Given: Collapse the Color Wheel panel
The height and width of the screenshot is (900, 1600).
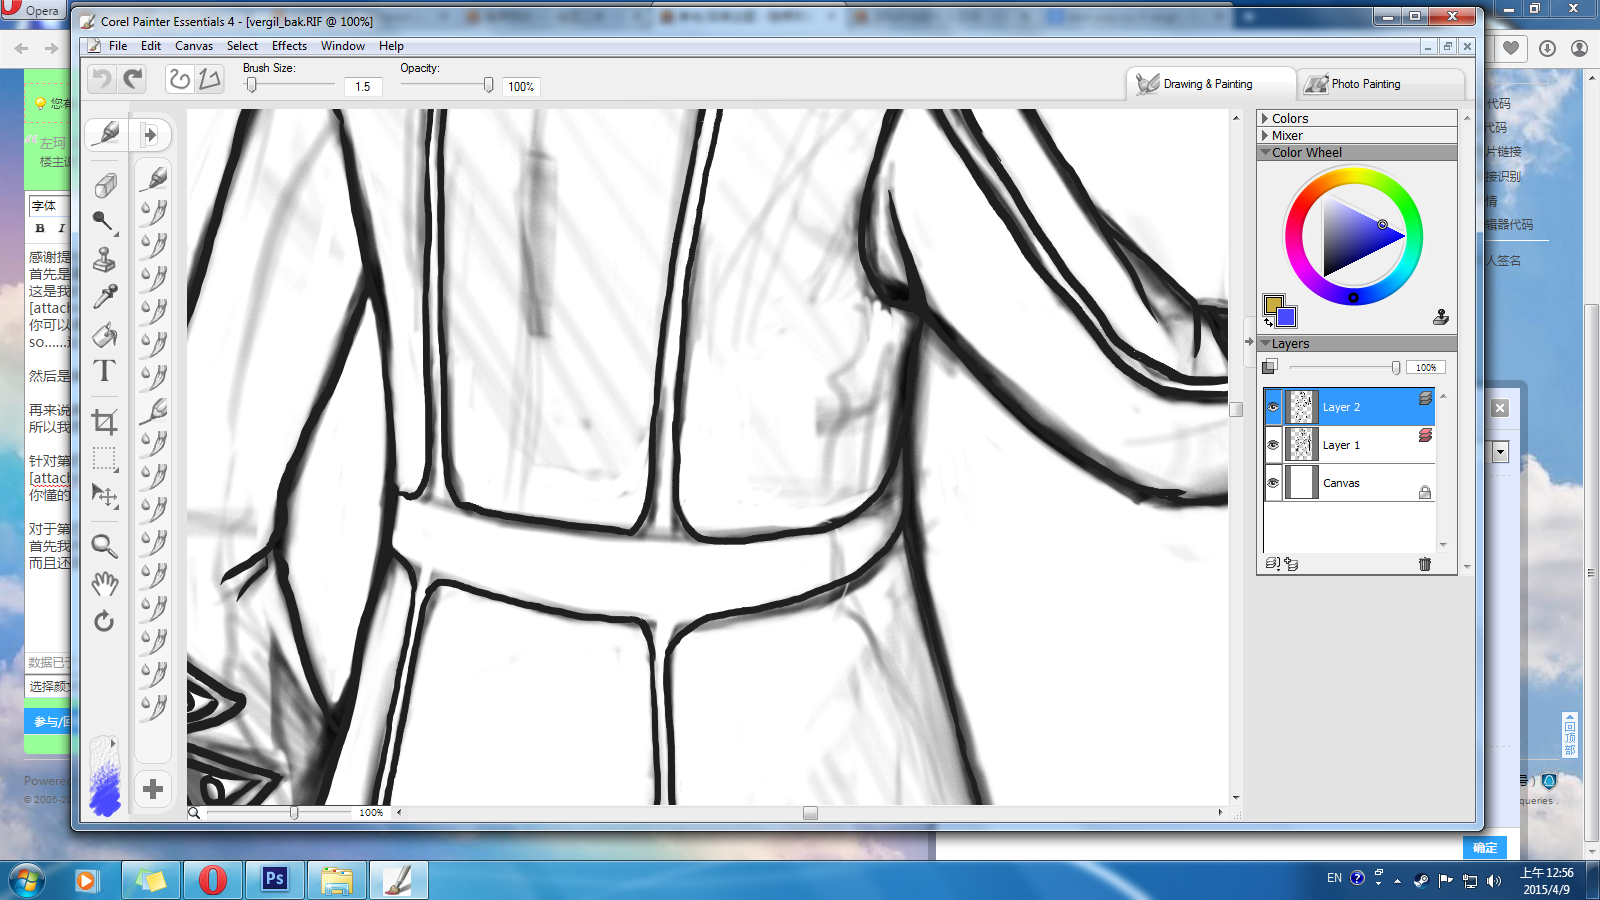Looking at the screenshot, I should click(x=1266, y=152).
